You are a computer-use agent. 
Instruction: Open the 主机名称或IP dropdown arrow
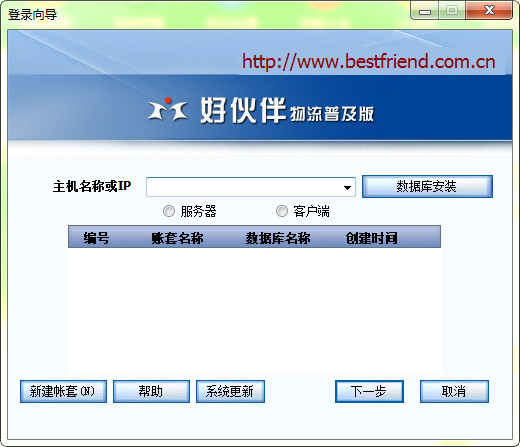347,188
